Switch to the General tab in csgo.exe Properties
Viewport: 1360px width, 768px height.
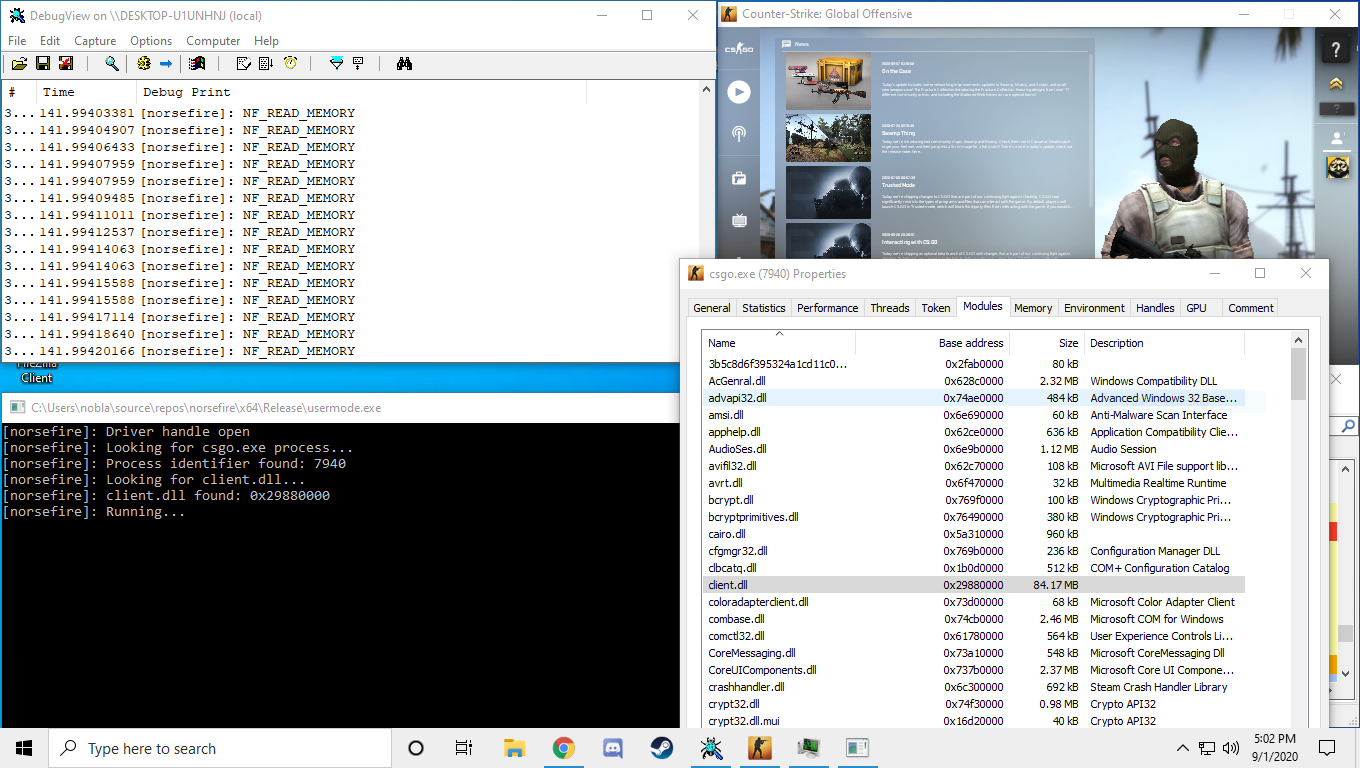tap(712, 308)
